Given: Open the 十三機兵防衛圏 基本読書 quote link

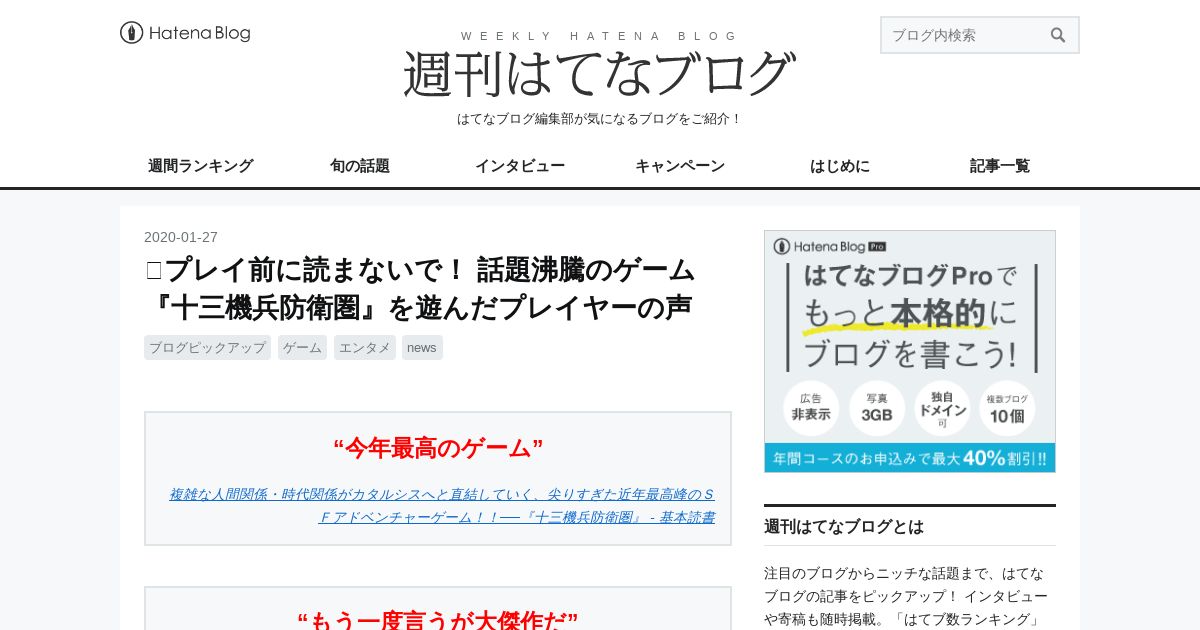Looking at the screenshot, I should coord(442,506).
